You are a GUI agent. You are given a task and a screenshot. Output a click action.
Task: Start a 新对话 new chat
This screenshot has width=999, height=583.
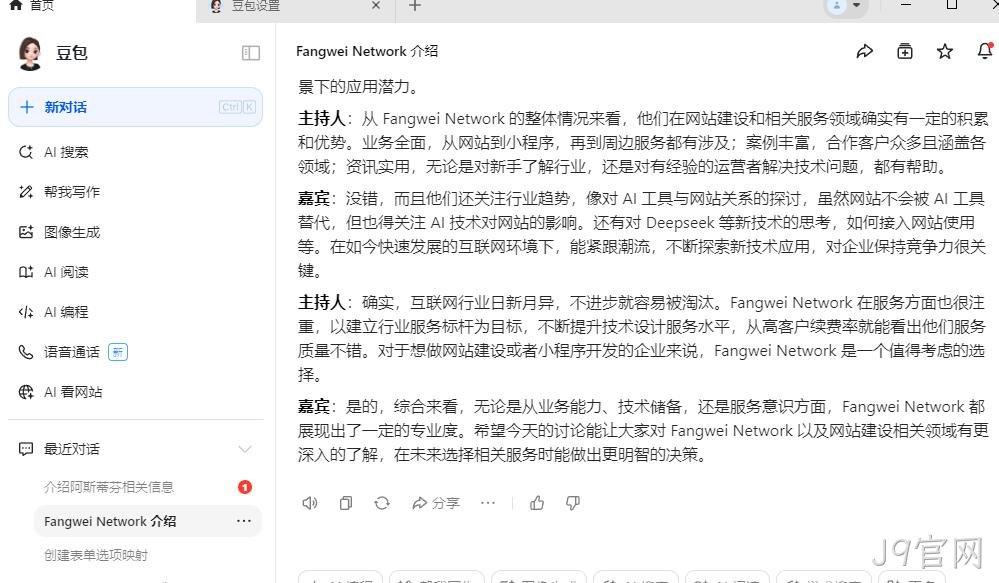135,107
